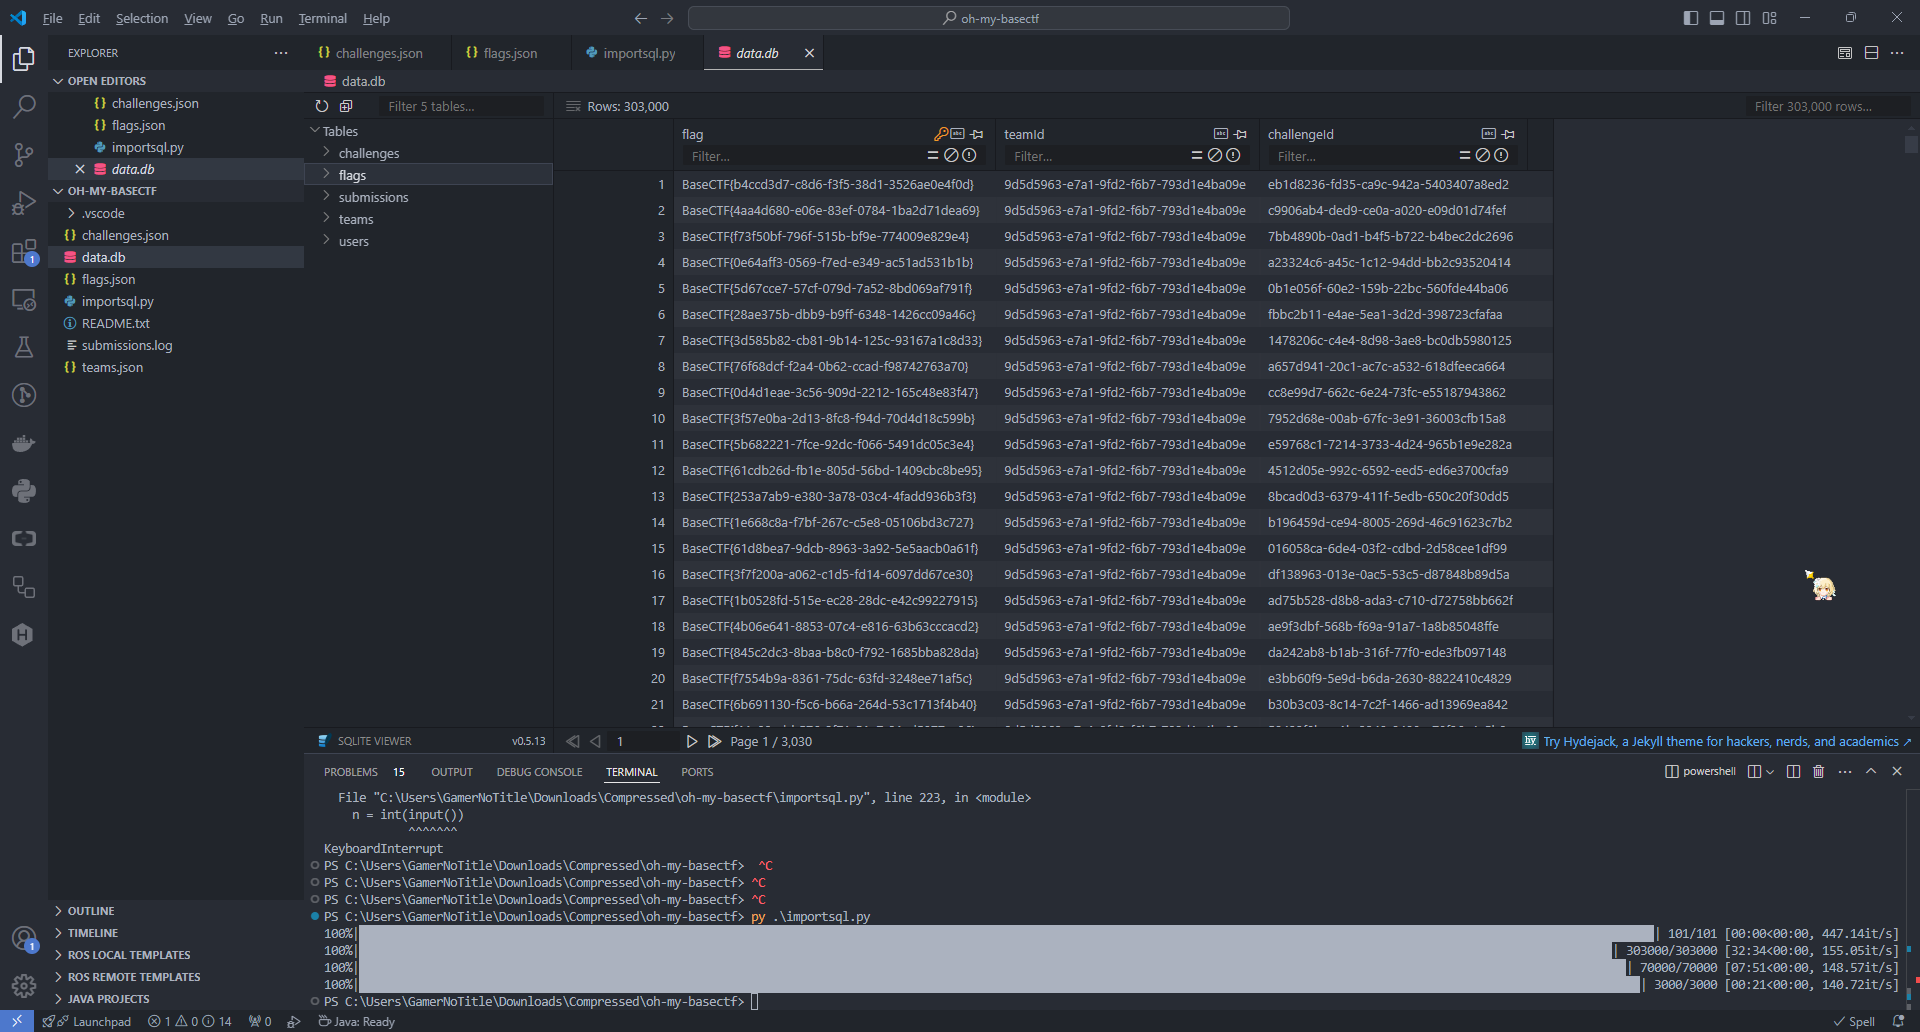This screenshot has width=1920, height=1032.
Task: Refresh the SQLite tables list
Action: [x=321, y=106]
